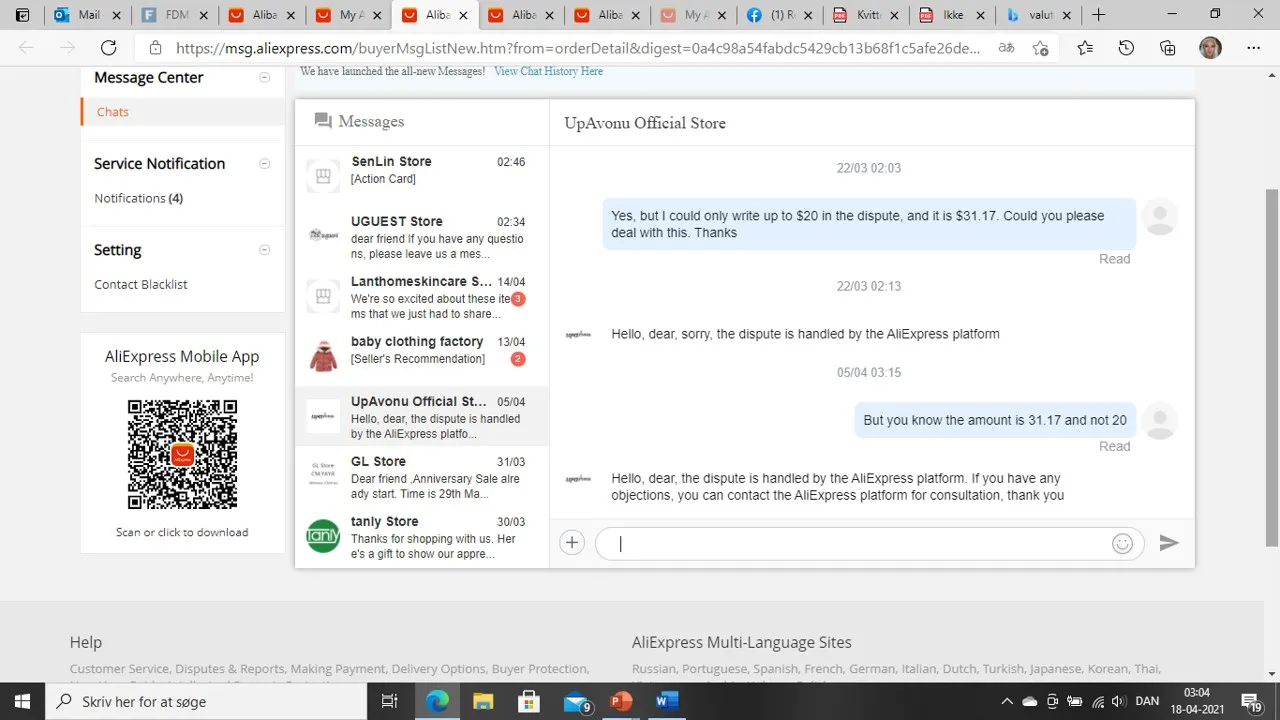Click the tanly store green avatar
This screenshot has width=1280, height=720.
323,536
